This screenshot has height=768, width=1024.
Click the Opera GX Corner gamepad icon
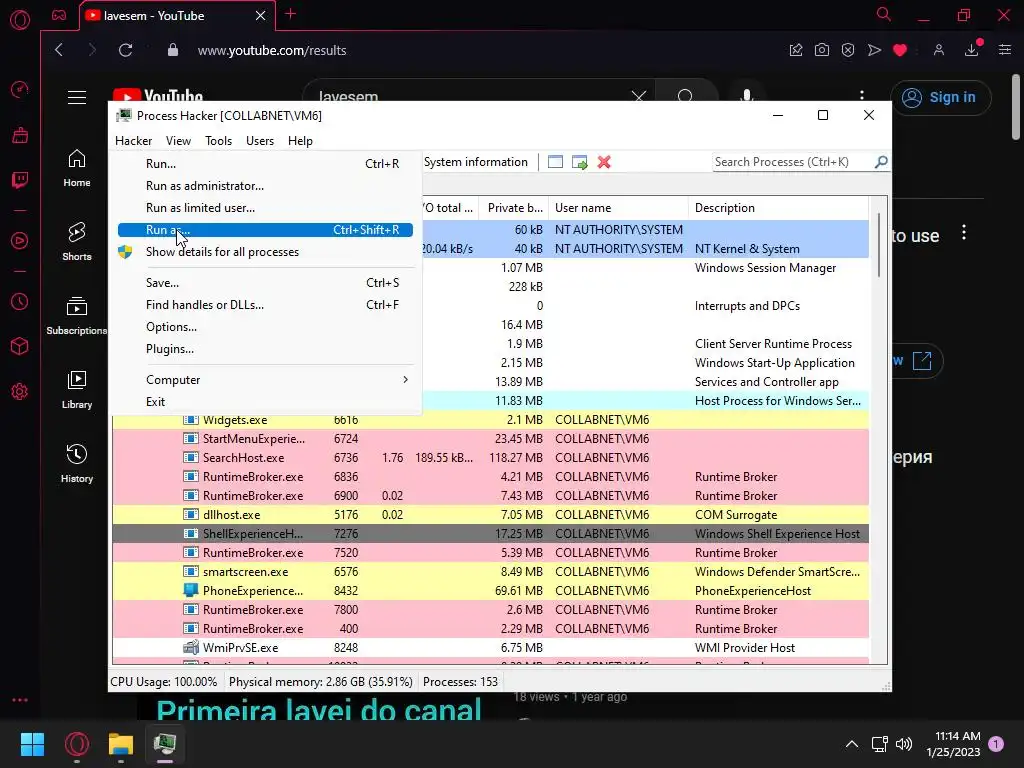59,15
